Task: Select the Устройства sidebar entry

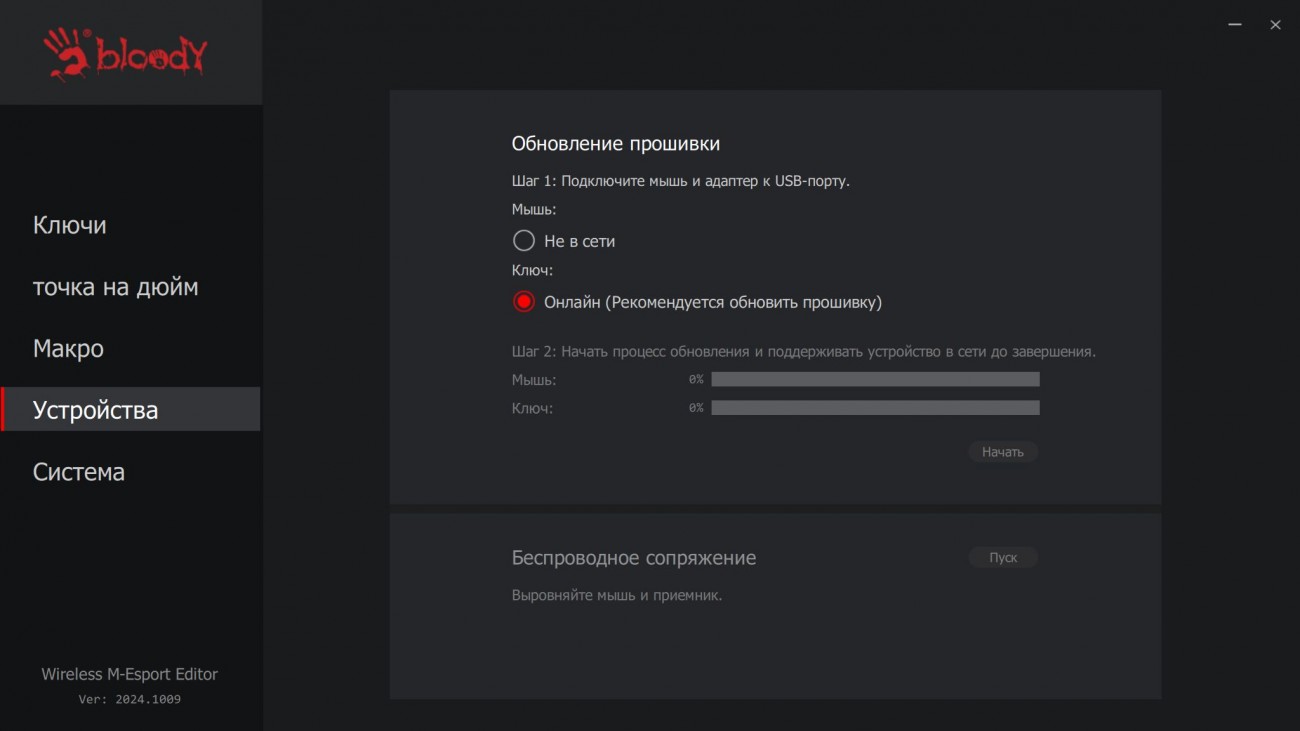Action: 95,410
